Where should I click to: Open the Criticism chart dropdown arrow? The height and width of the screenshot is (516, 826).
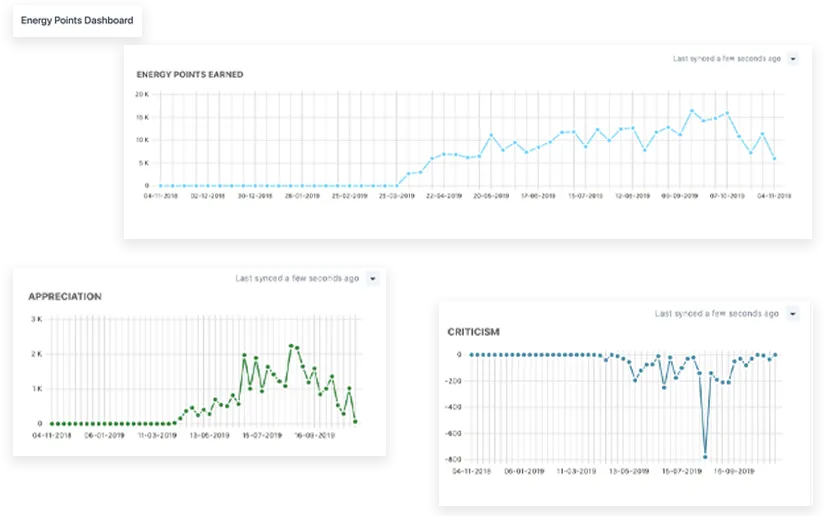[x=793, y=314]
